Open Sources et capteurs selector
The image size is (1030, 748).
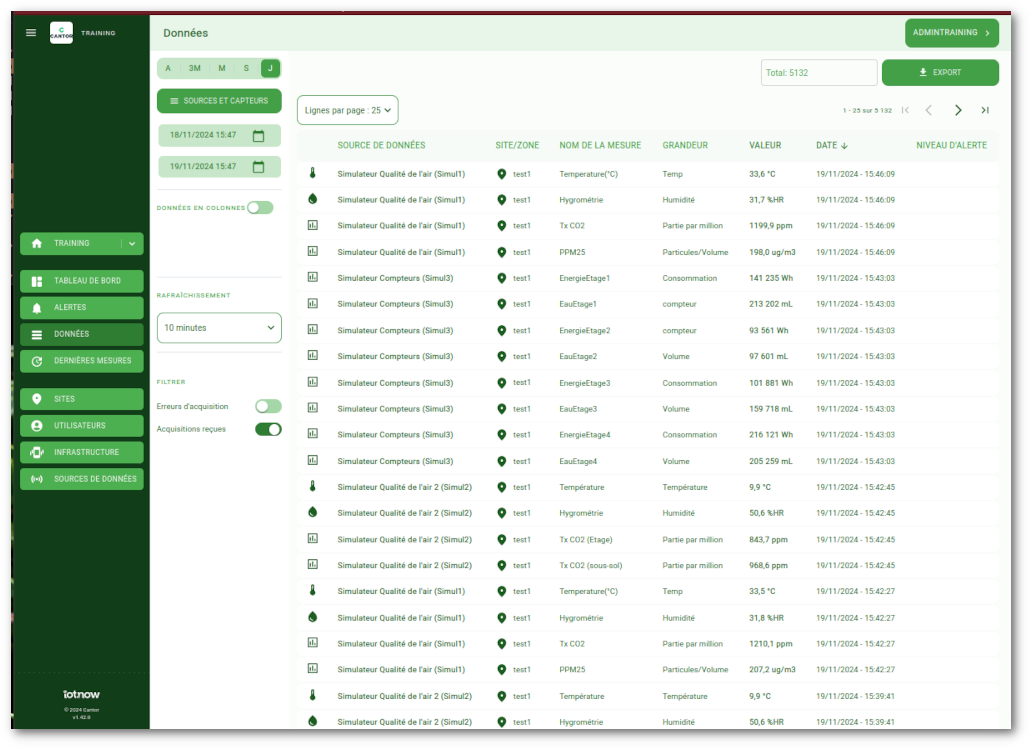coord(219,101)
